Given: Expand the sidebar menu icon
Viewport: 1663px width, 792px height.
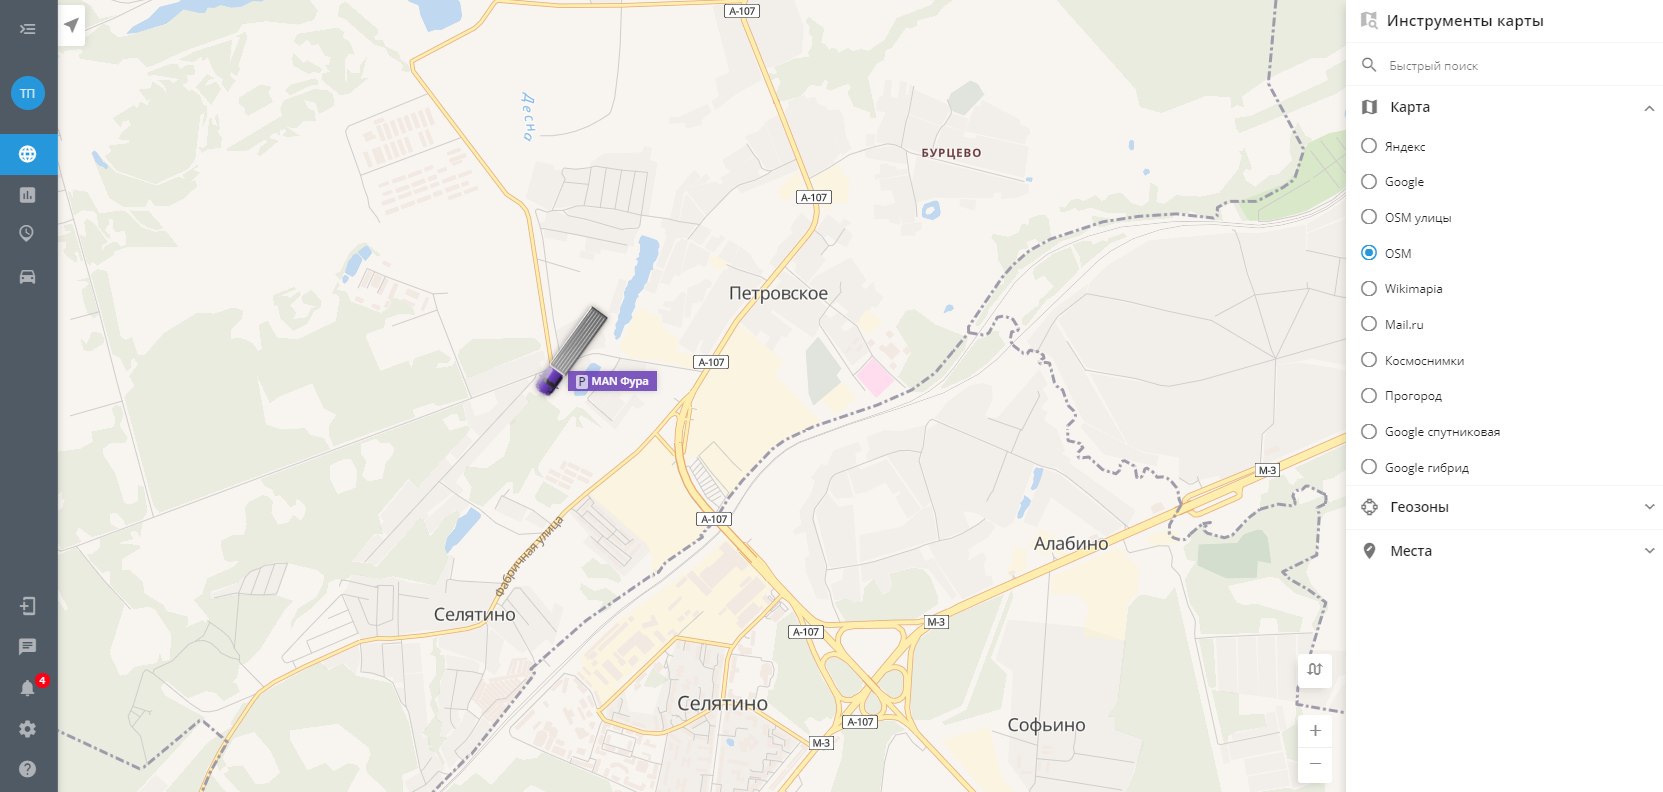Looking at the screenshot, I should coord(28,29).
